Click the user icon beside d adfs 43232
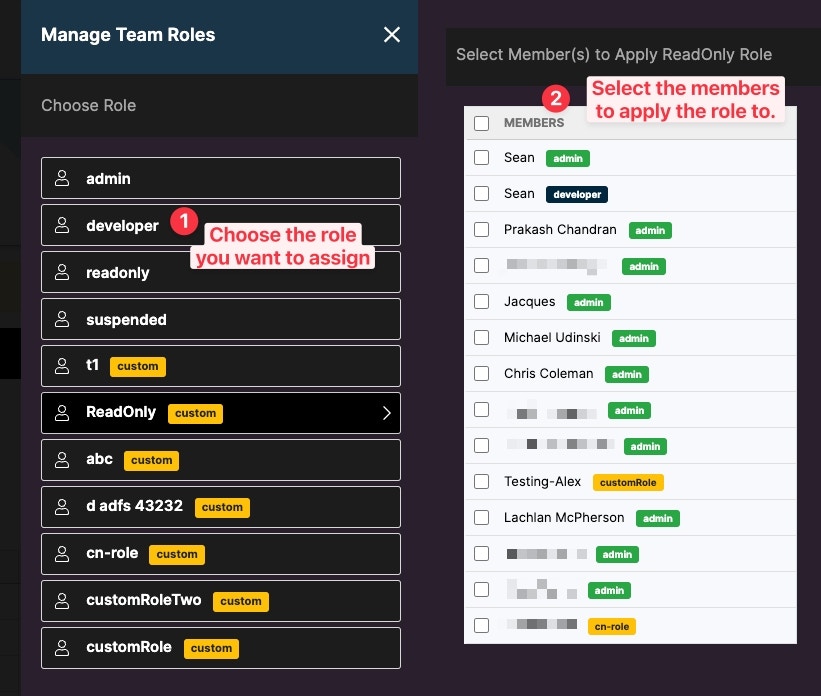 click(x=62, y=507)
